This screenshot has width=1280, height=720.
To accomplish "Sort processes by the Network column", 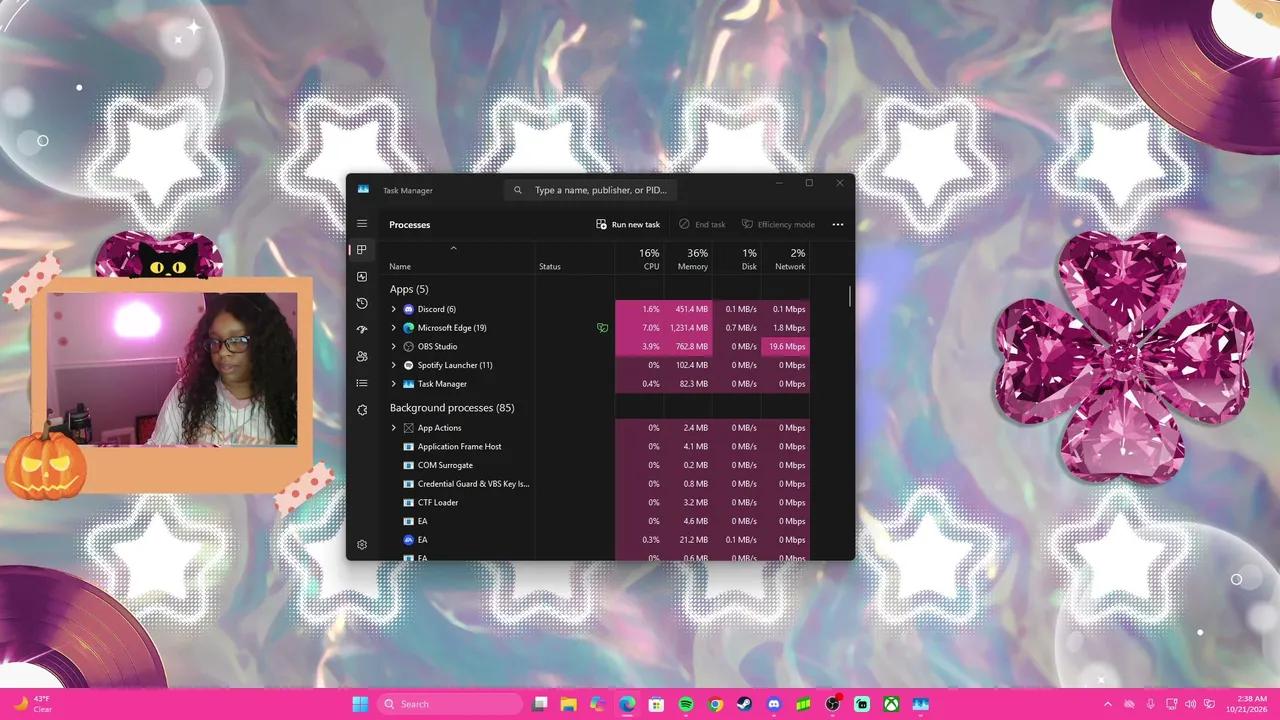I will click(785, 259).
